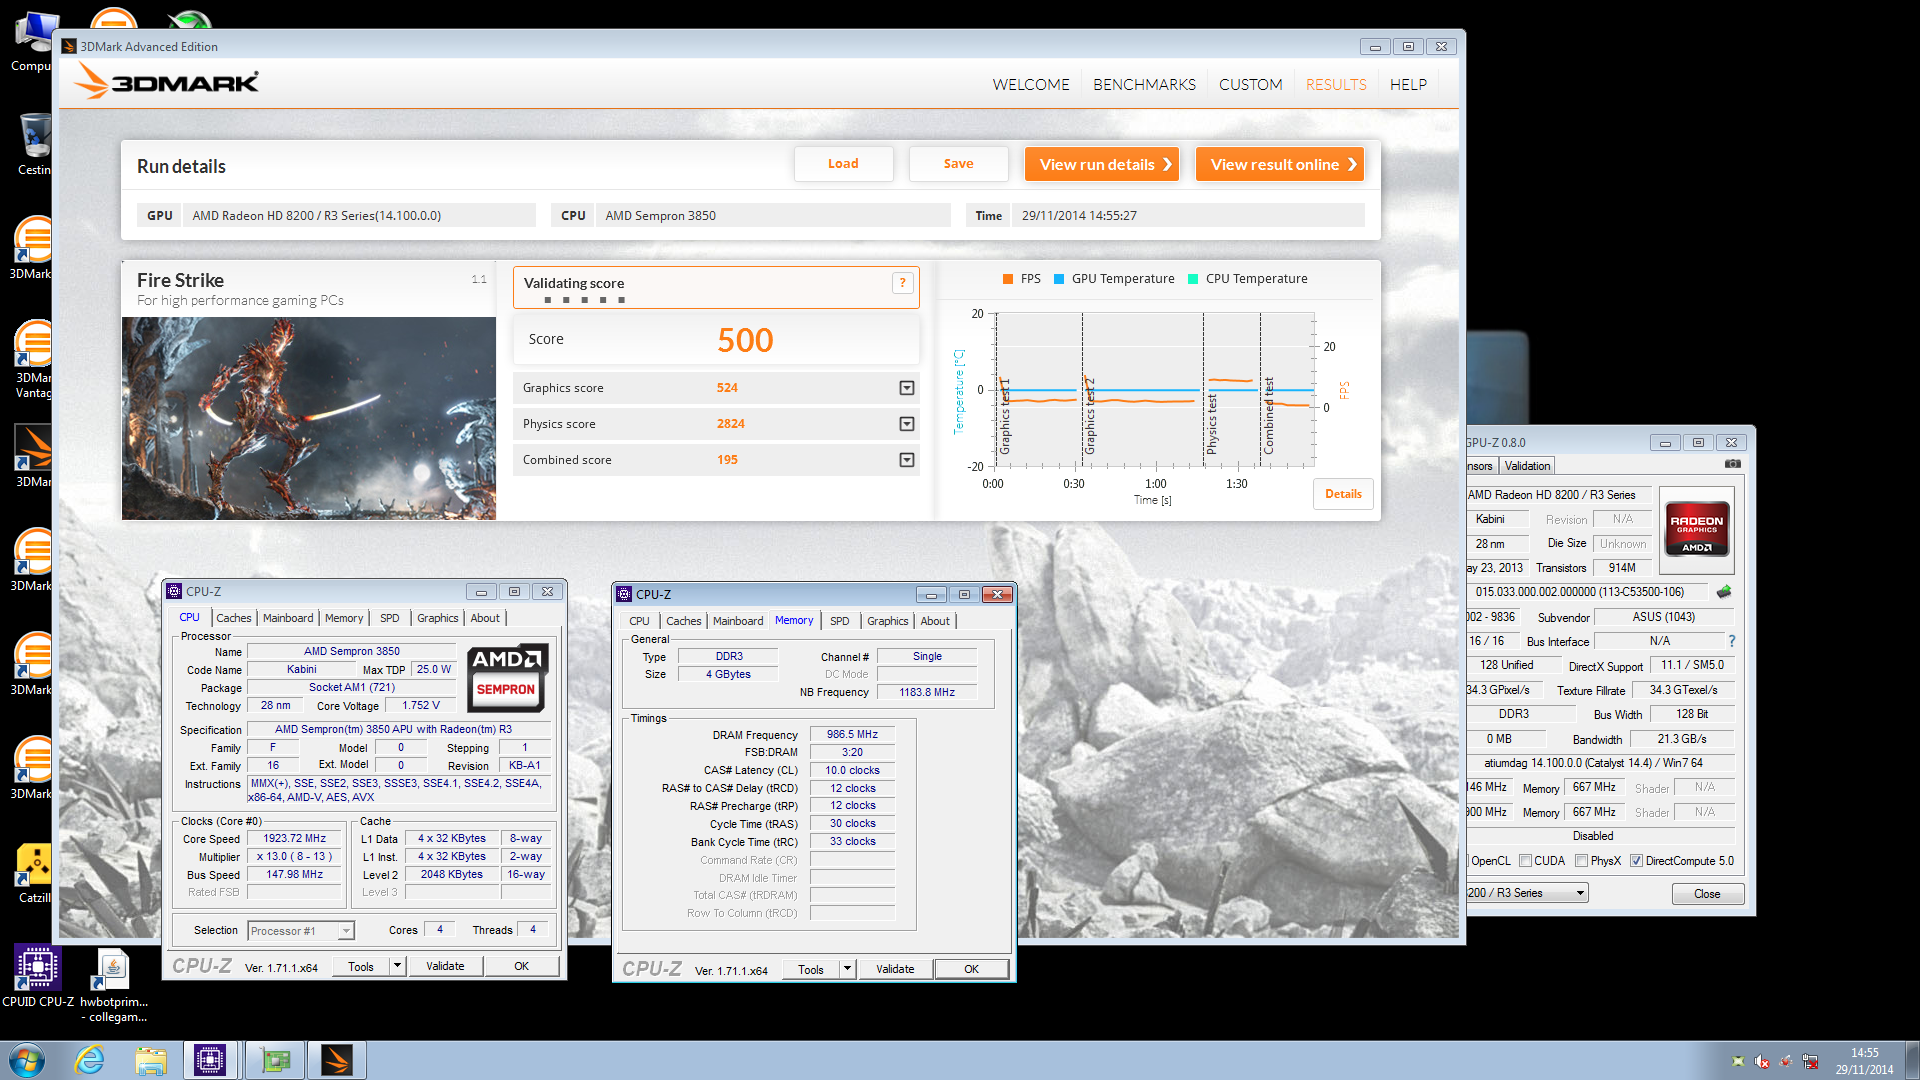Image resolution: width=1920 pixels, height=1080 pixels.
Task: Click the green CPU Temperature legend swatch
Action: [x=1192, y=279]
